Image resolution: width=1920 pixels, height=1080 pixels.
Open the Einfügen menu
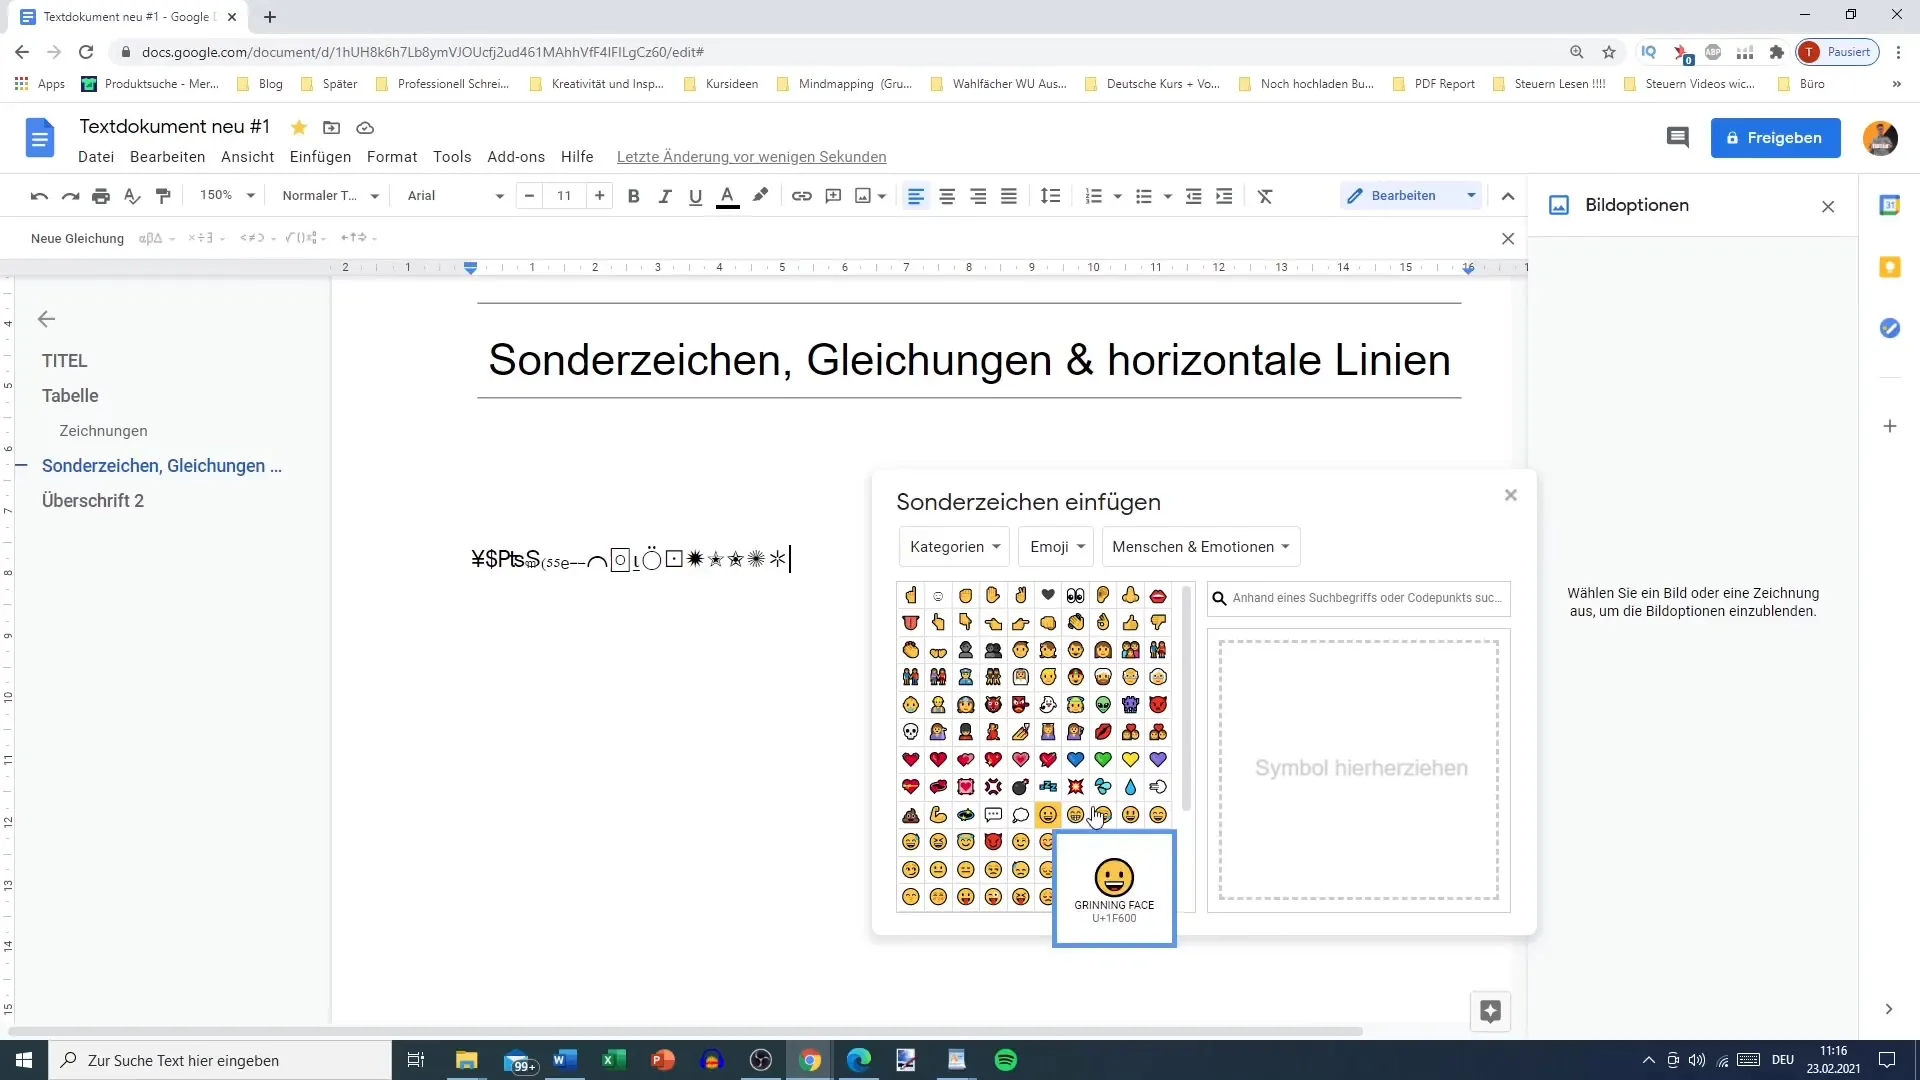pyautogui.click(x=320, y=157)
